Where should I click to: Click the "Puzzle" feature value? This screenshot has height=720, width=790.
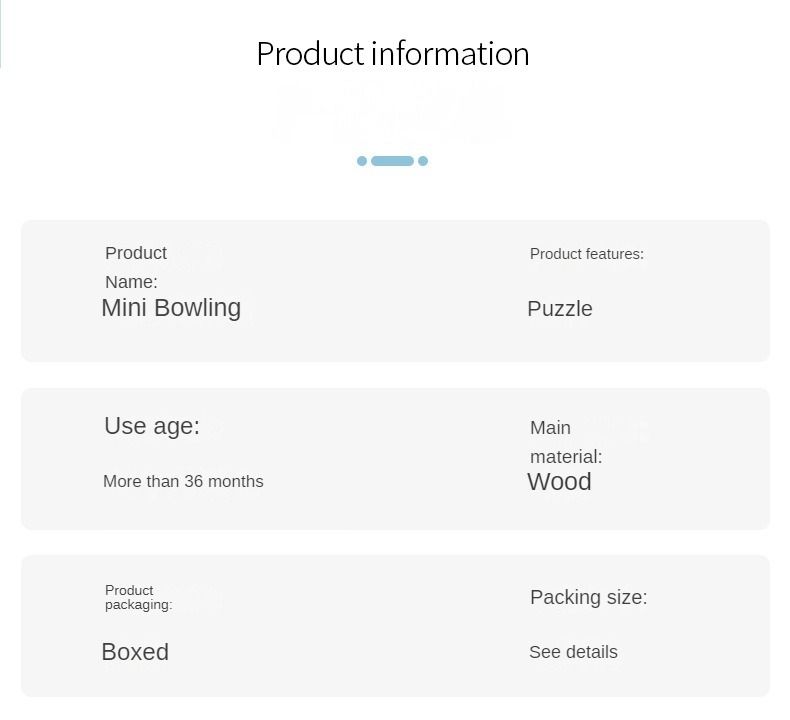click(x=560, y=309)
